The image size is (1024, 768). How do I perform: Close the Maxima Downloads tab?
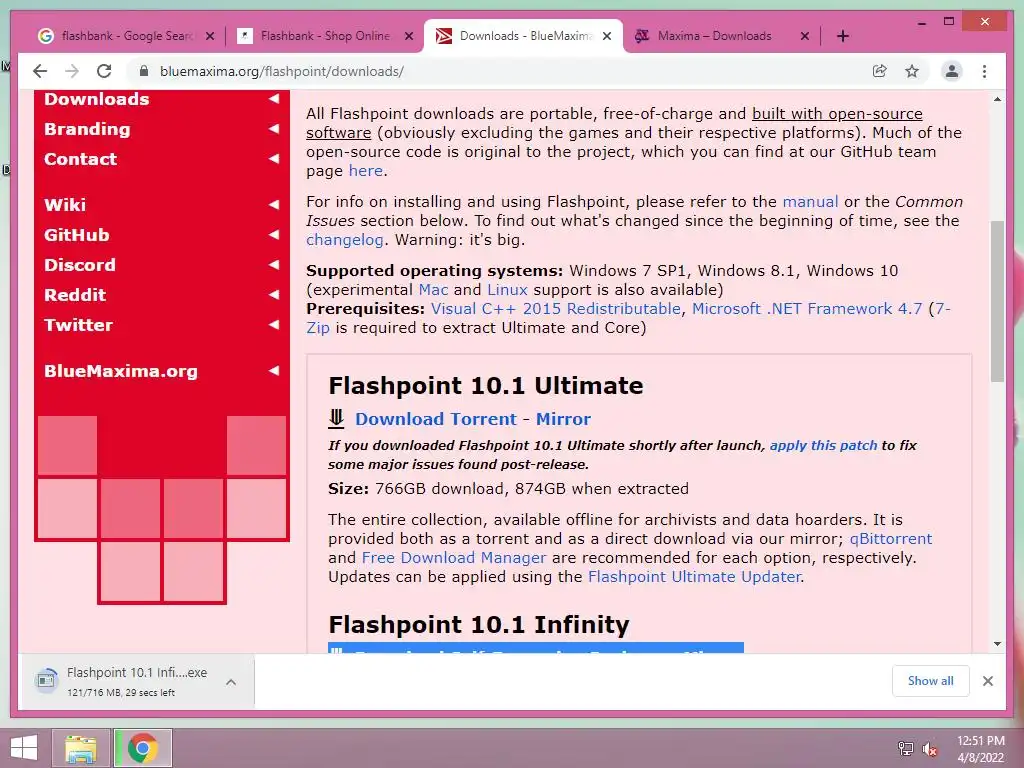point(805,37)
